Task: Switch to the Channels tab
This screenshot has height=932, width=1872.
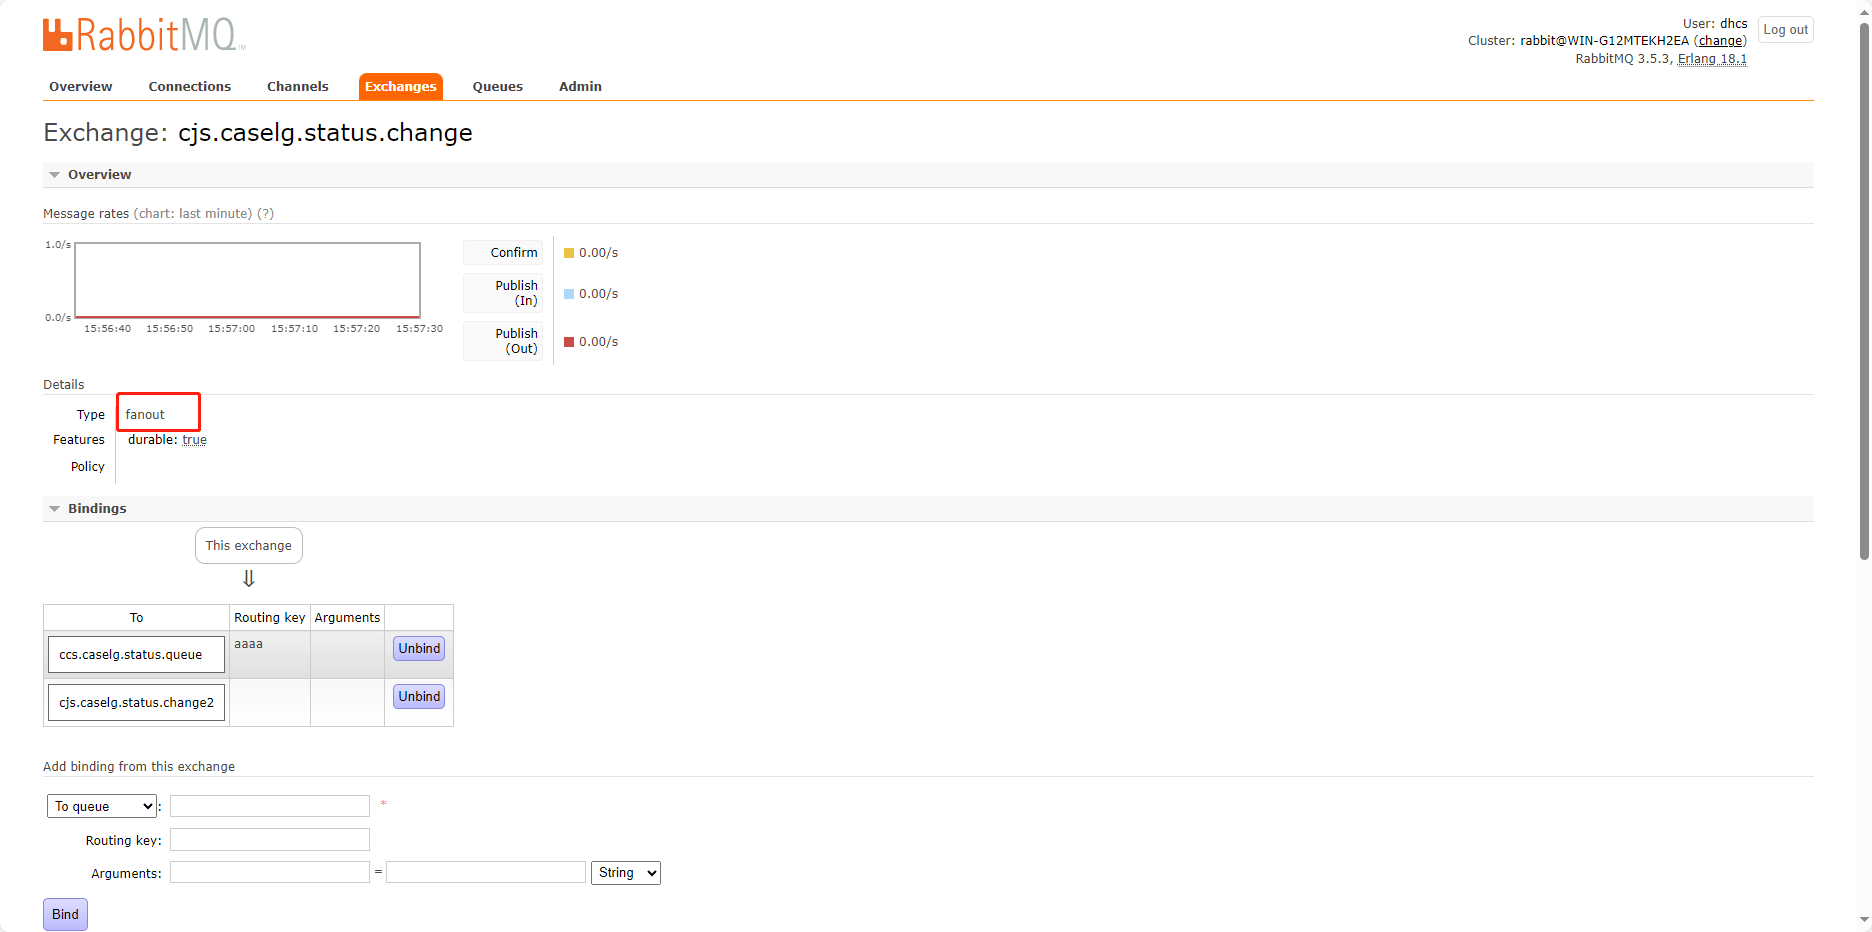Action: tap(298, 87)
